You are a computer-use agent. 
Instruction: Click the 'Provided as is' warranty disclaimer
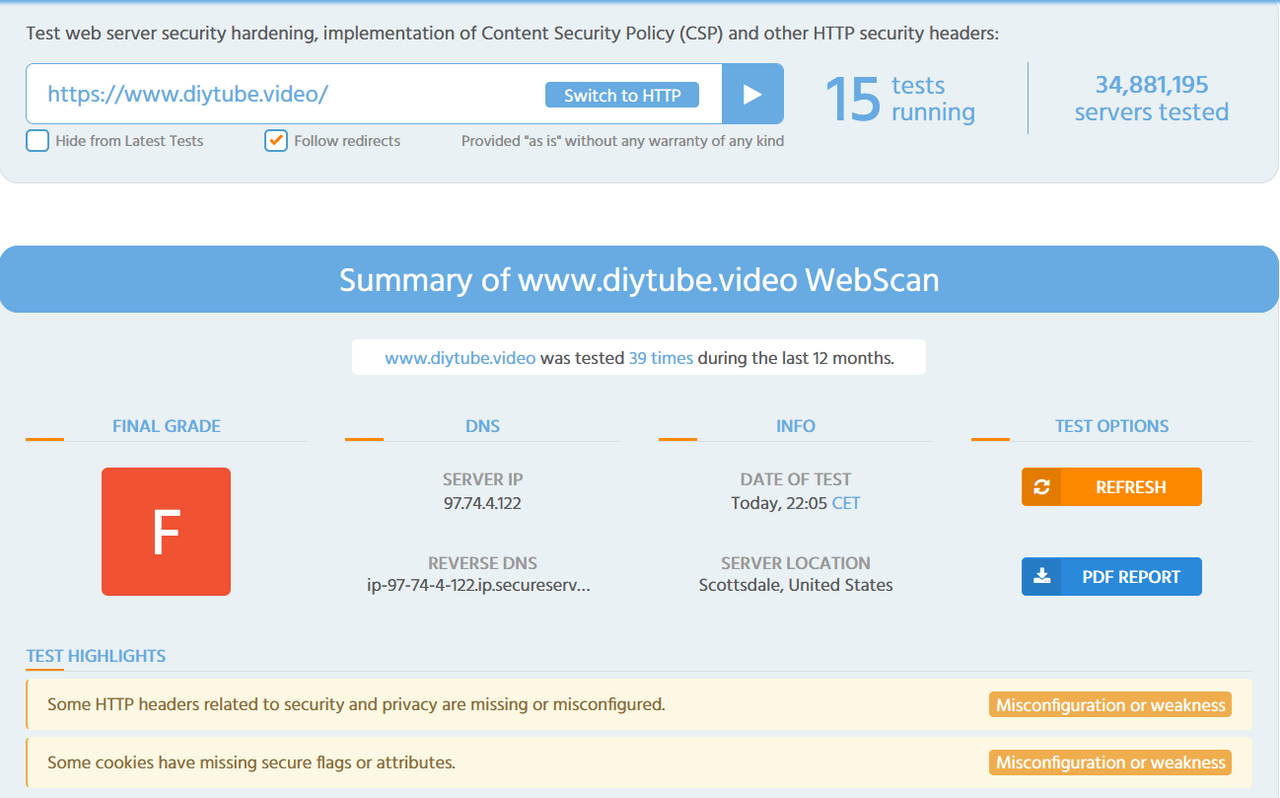click(x=623, y=141)
